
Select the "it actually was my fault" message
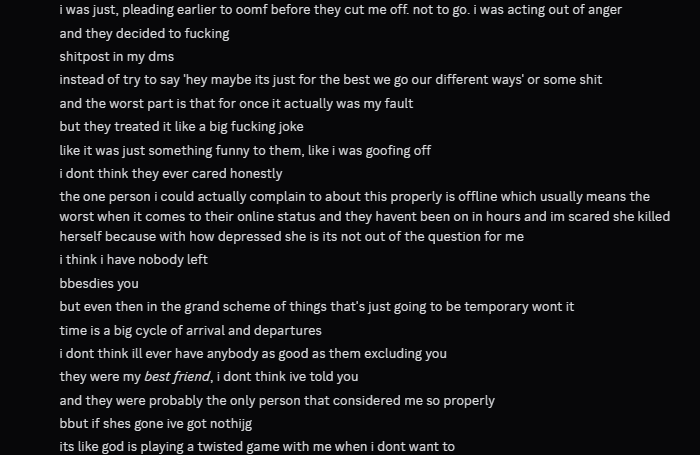point(236,103)
